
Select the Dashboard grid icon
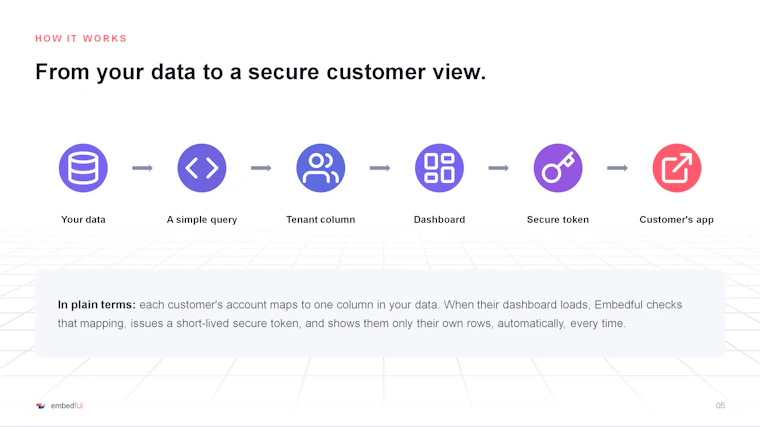[439, 168]
